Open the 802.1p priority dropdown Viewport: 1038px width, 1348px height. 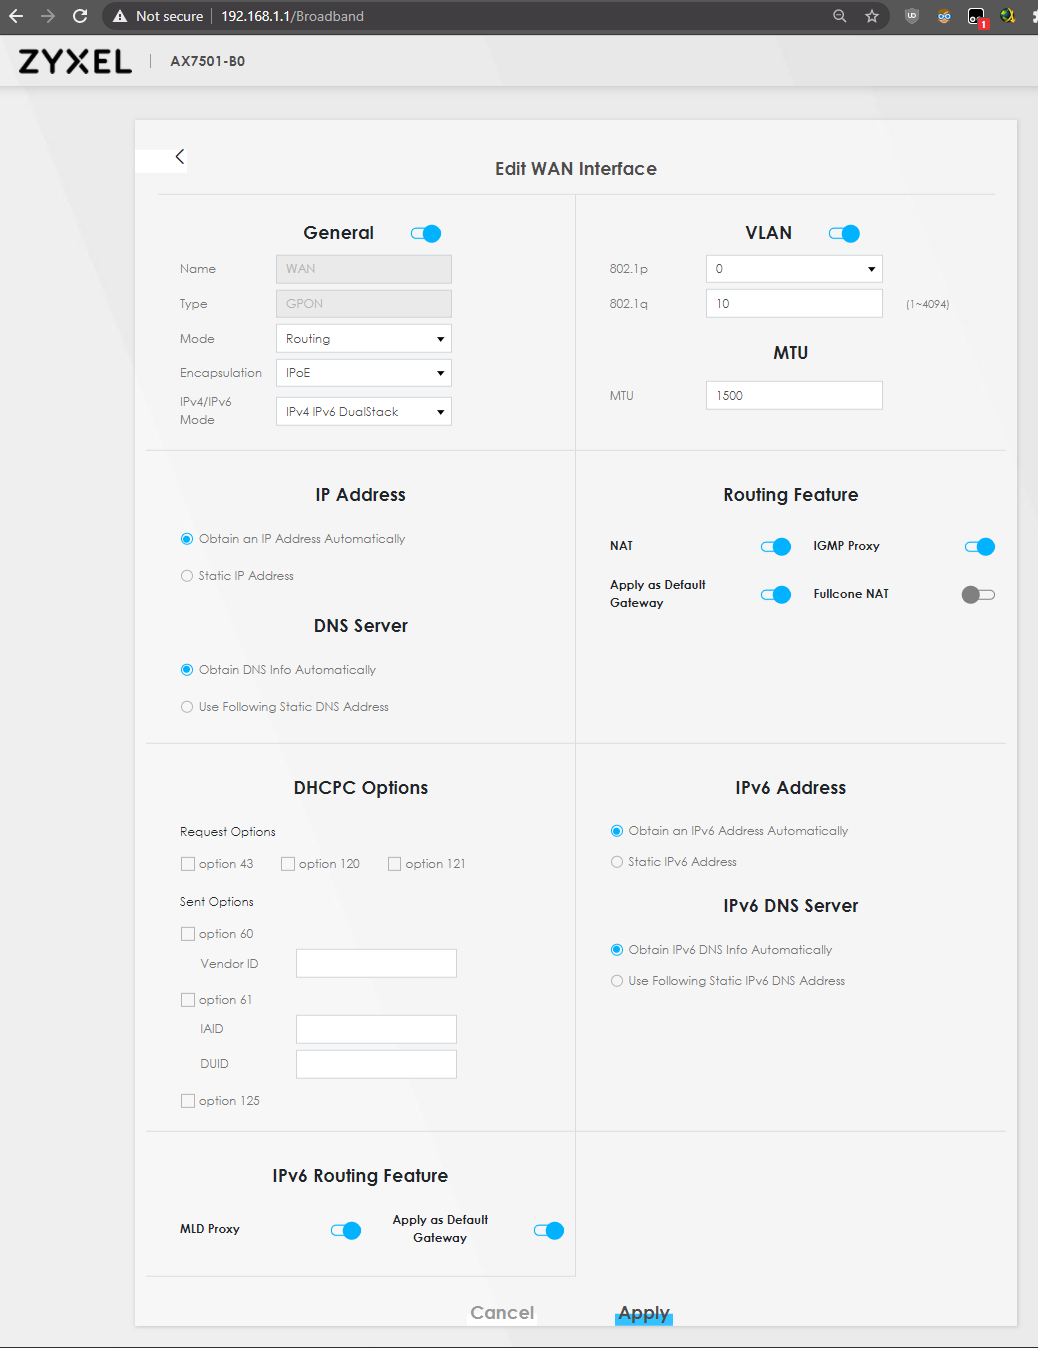[x=794, y=269]
